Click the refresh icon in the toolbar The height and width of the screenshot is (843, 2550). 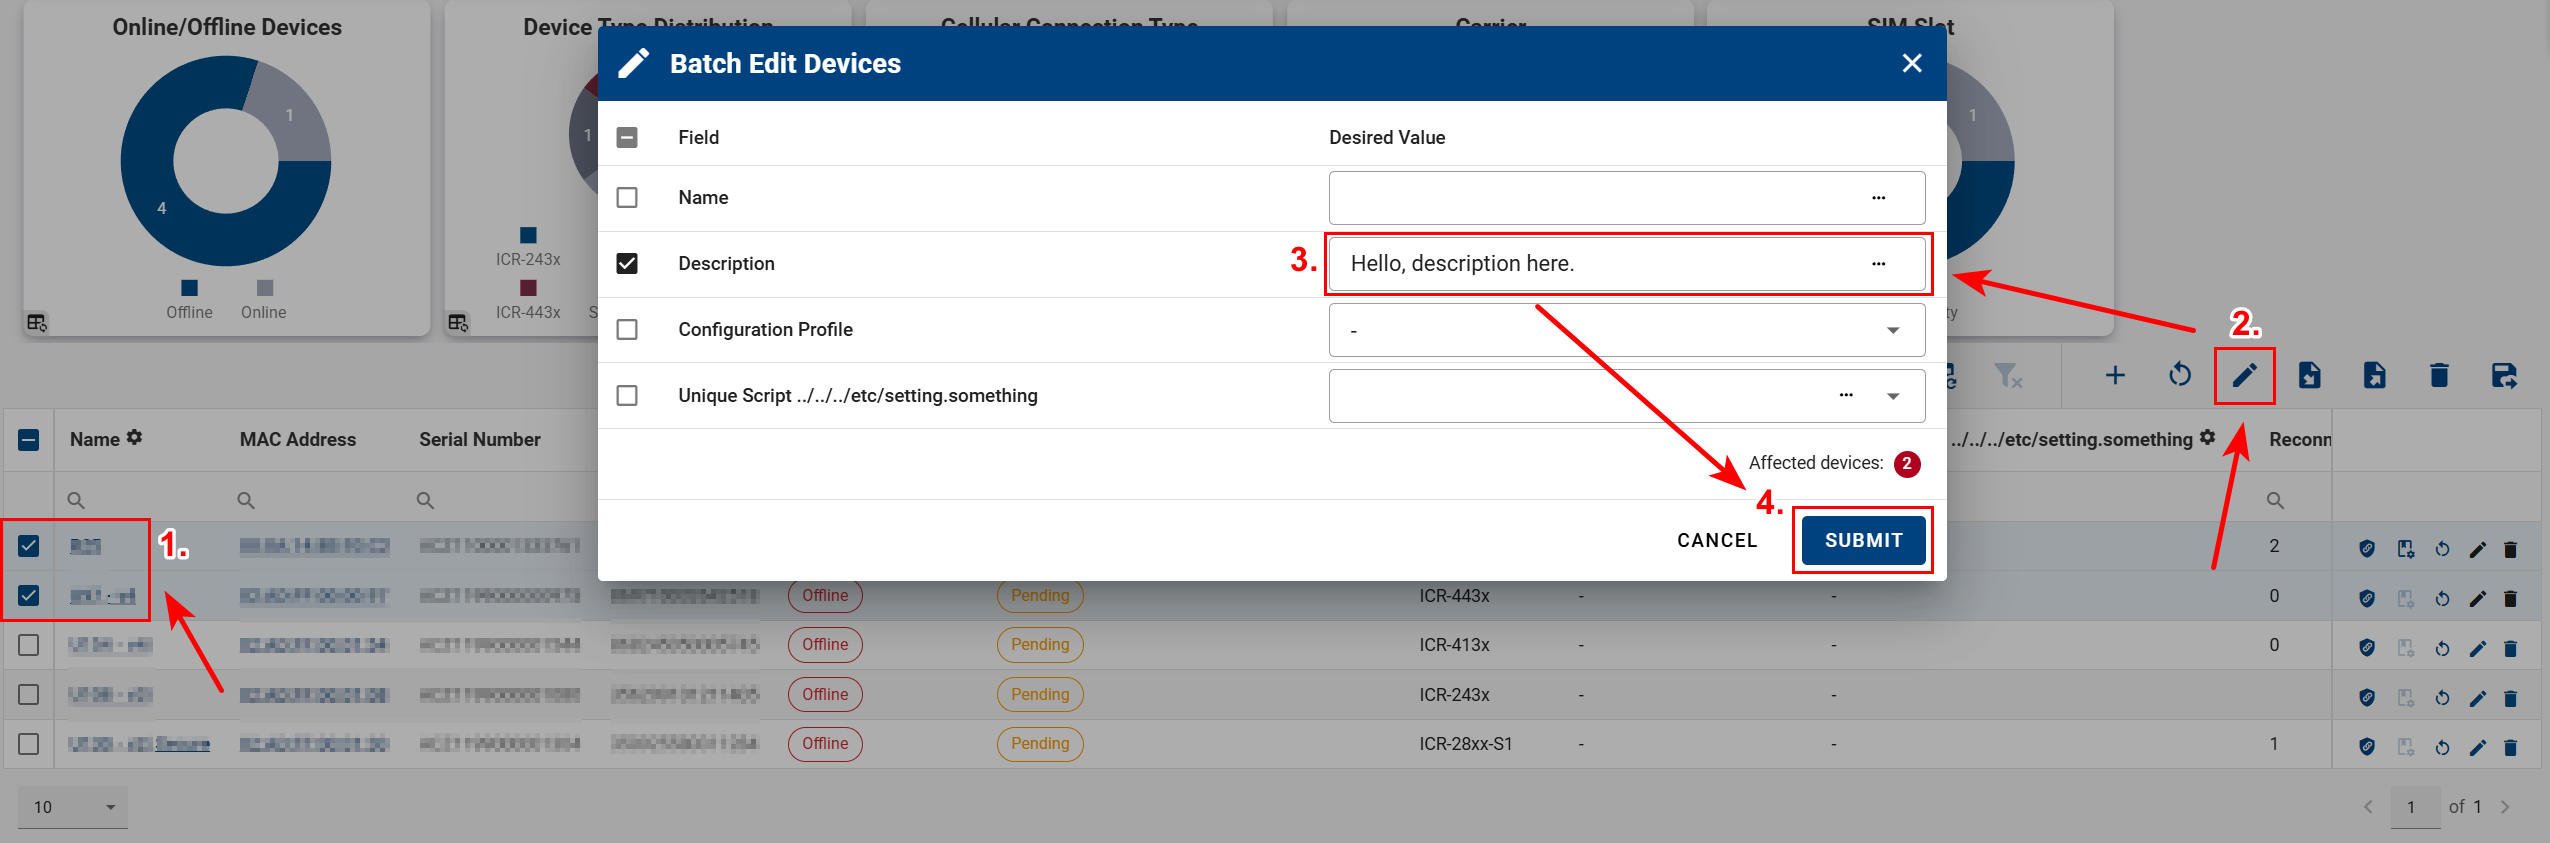2180,376
